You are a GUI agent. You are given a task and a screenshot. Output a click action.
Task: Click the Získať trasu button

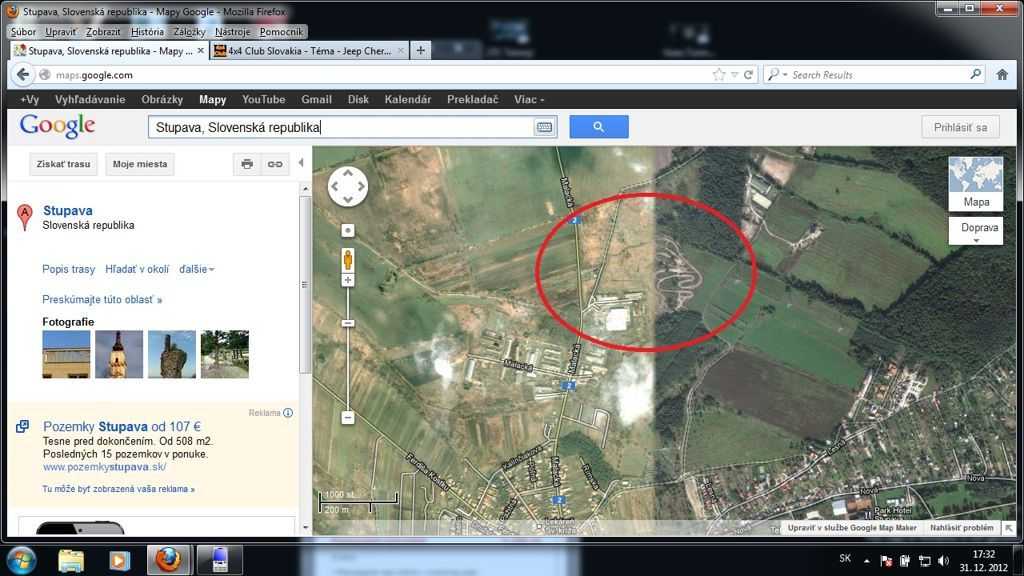tap(63, 164)
